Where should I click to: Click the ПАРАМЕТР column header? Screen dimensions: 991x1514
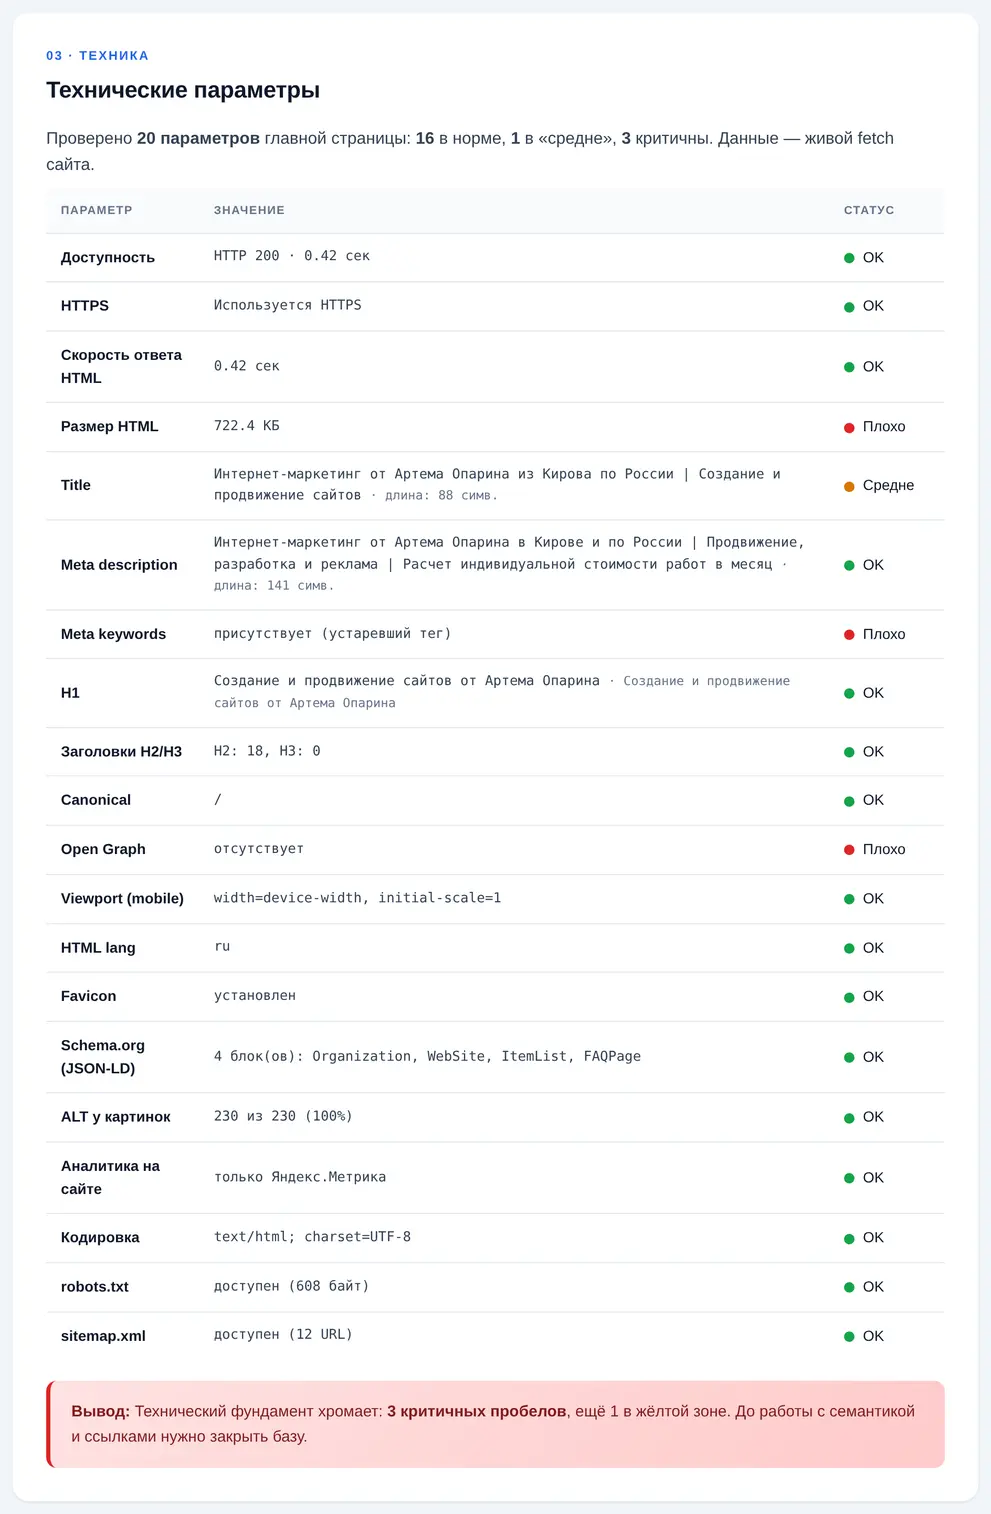(97, 210)
